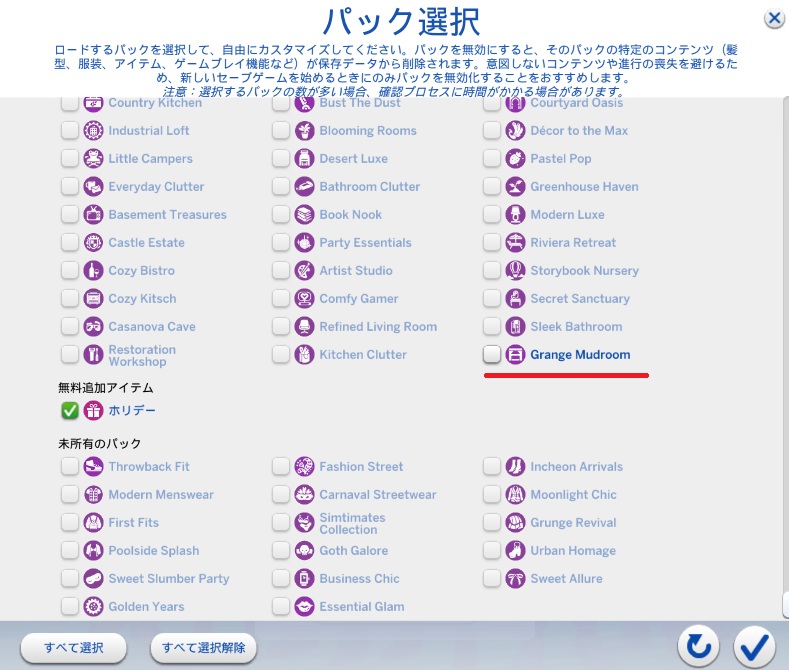Uncheck the ホリデー pack checkbox

[x=69, y=410]
